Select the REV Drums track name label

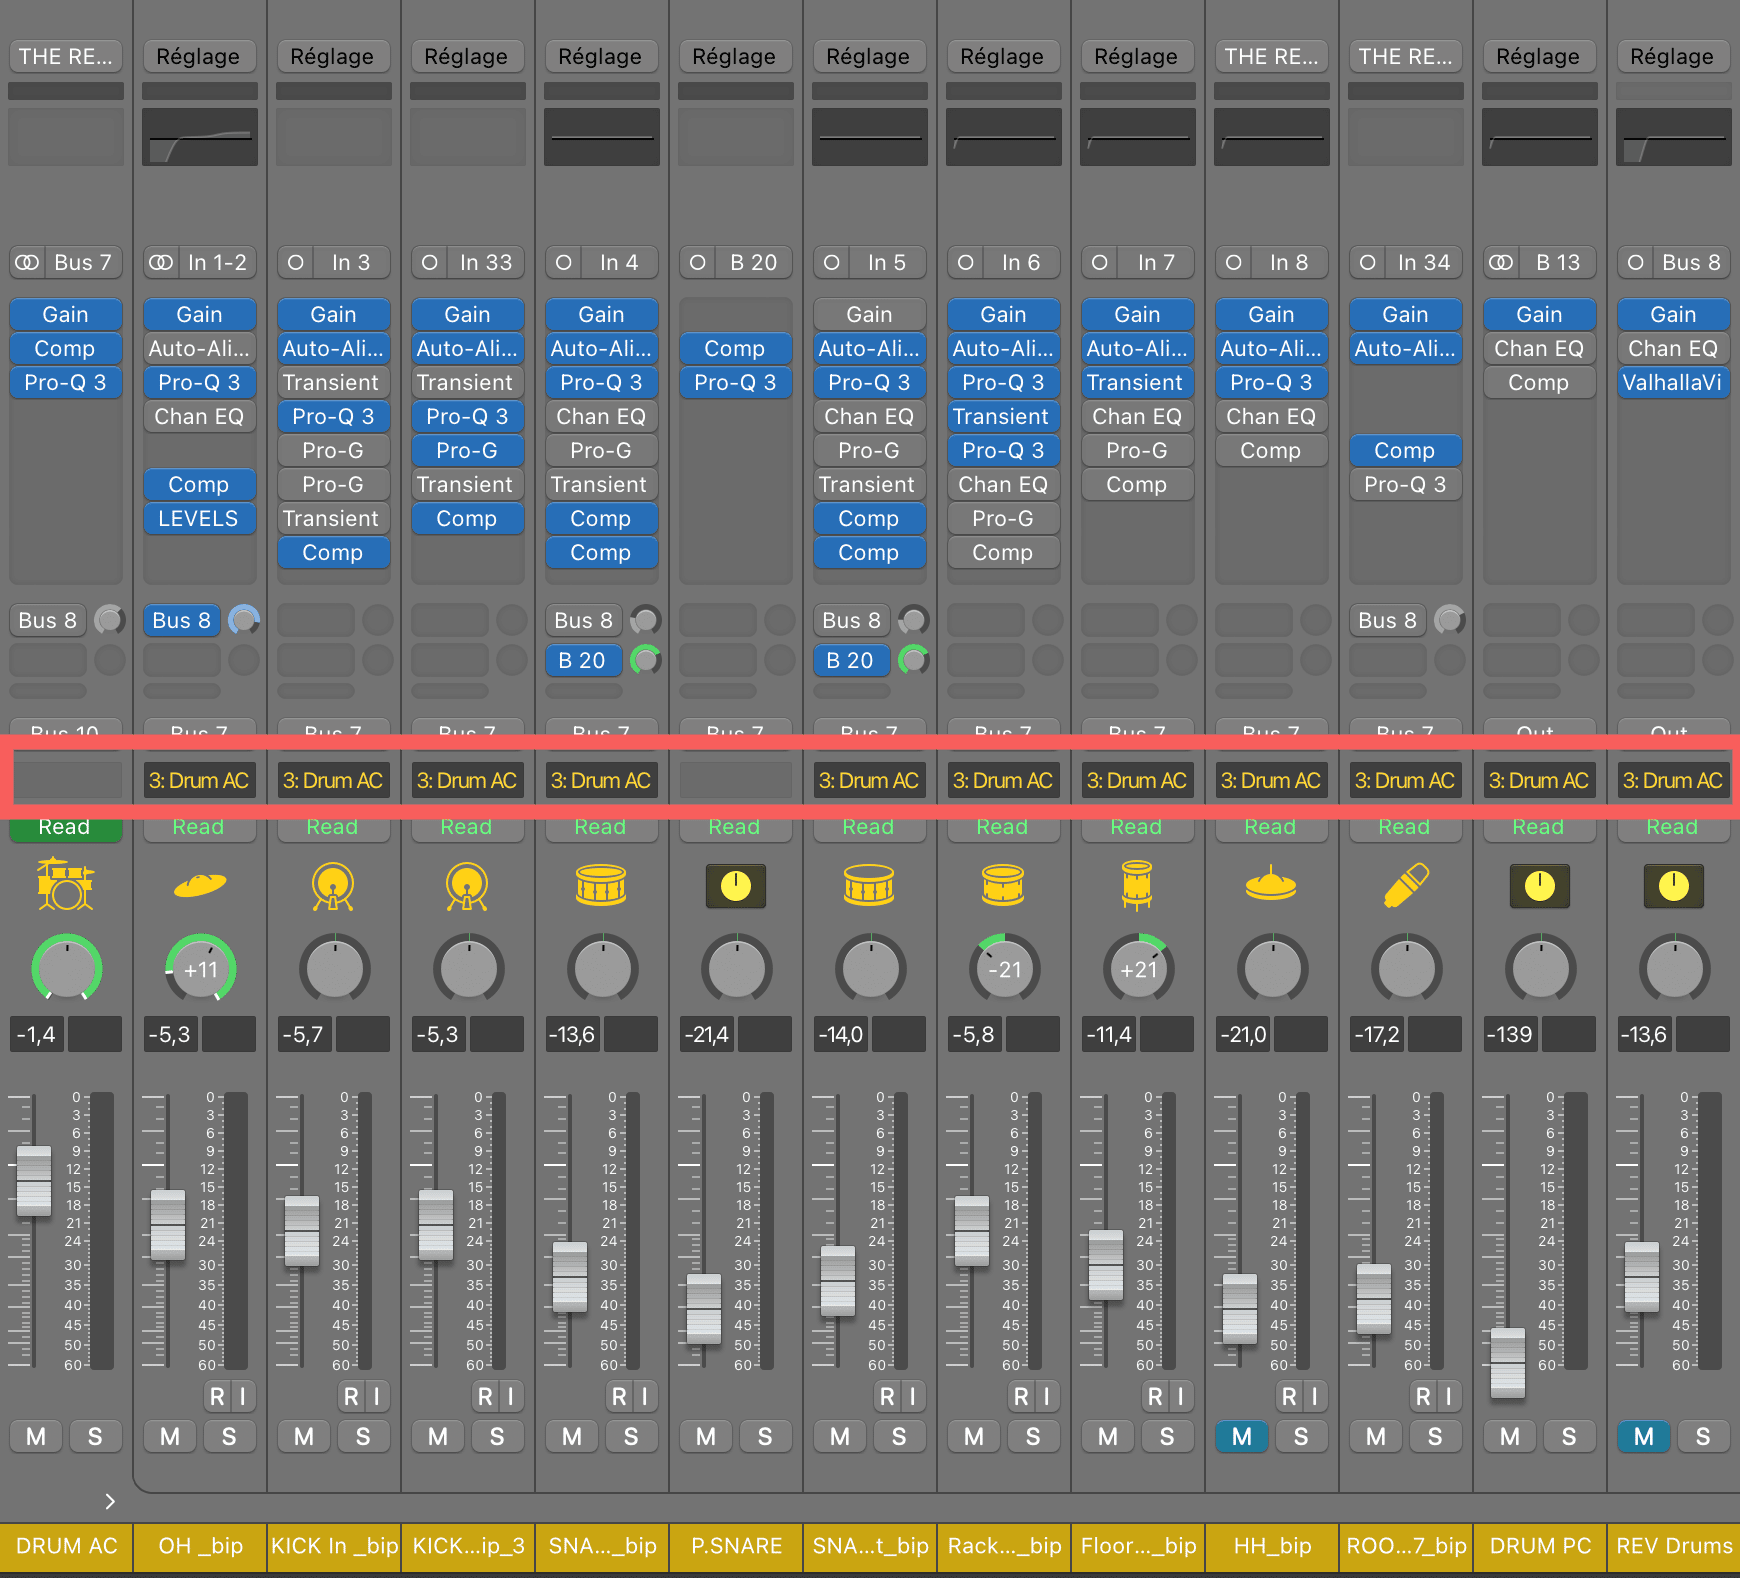pos(1674,1546)
